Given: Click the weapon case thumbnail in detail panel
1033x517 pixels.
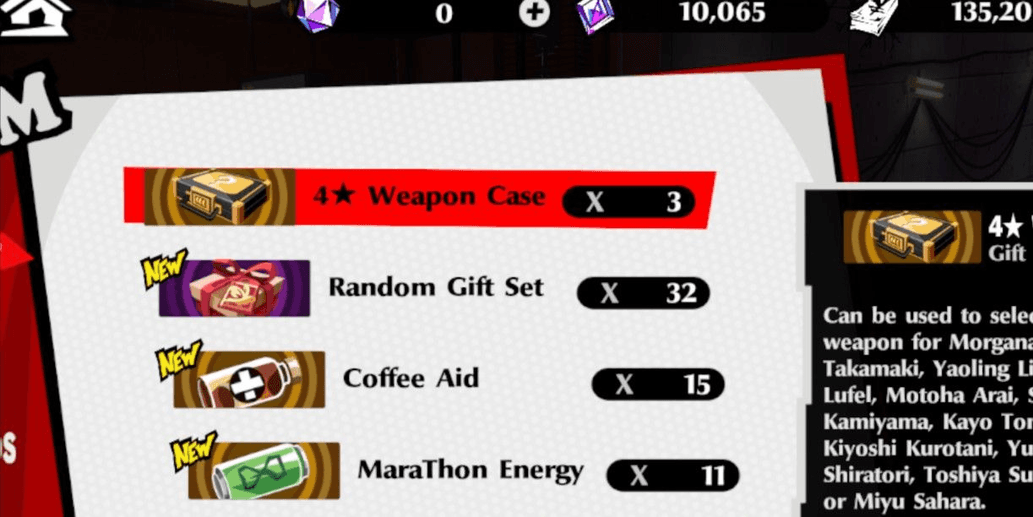Looking at the screenshot, I should [x=912, y=237].
